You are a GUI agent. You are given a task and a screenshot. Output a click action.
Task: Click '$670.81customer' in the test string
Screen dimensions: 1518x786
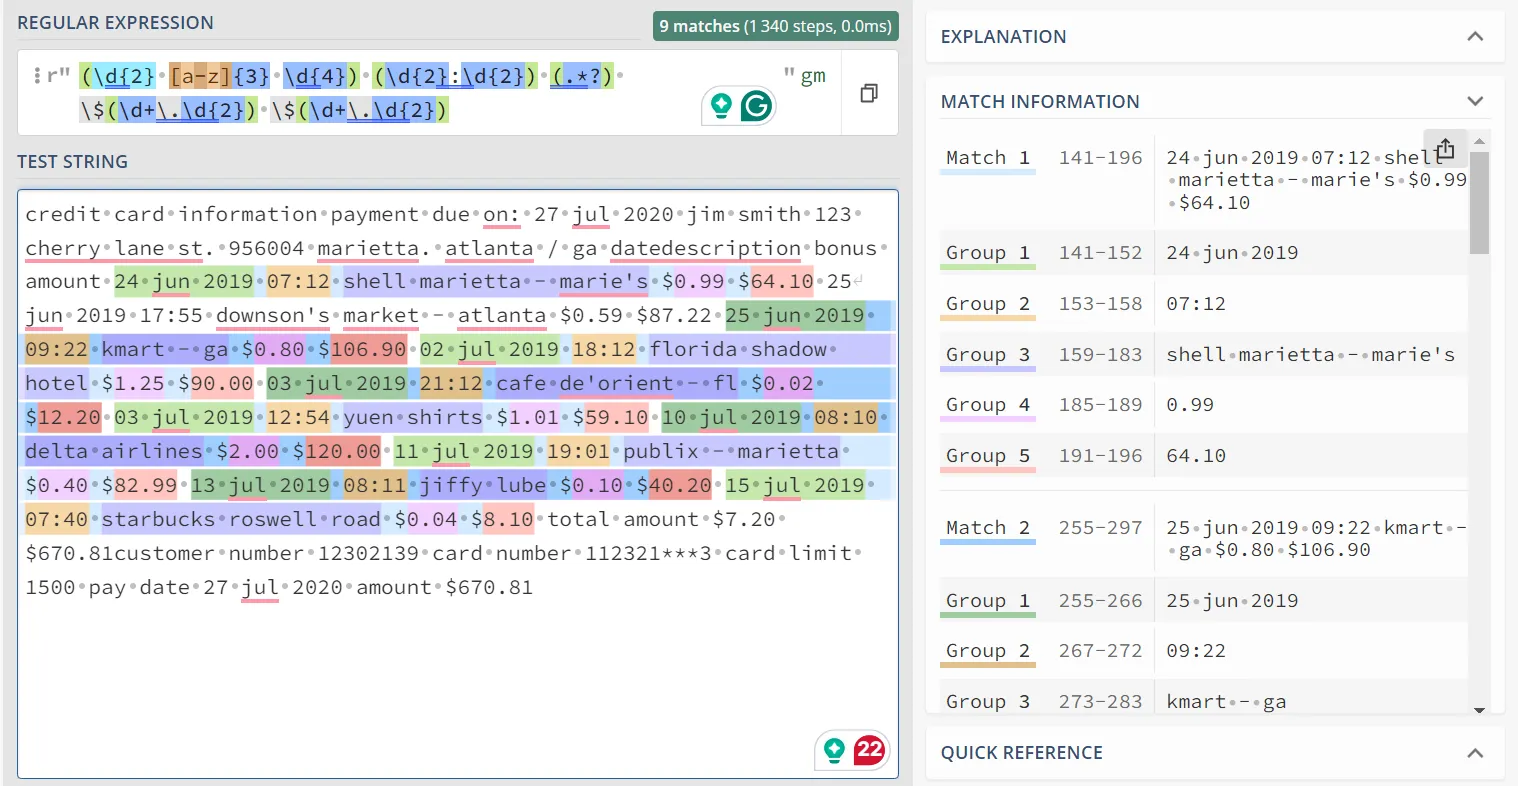click(120, 554)
